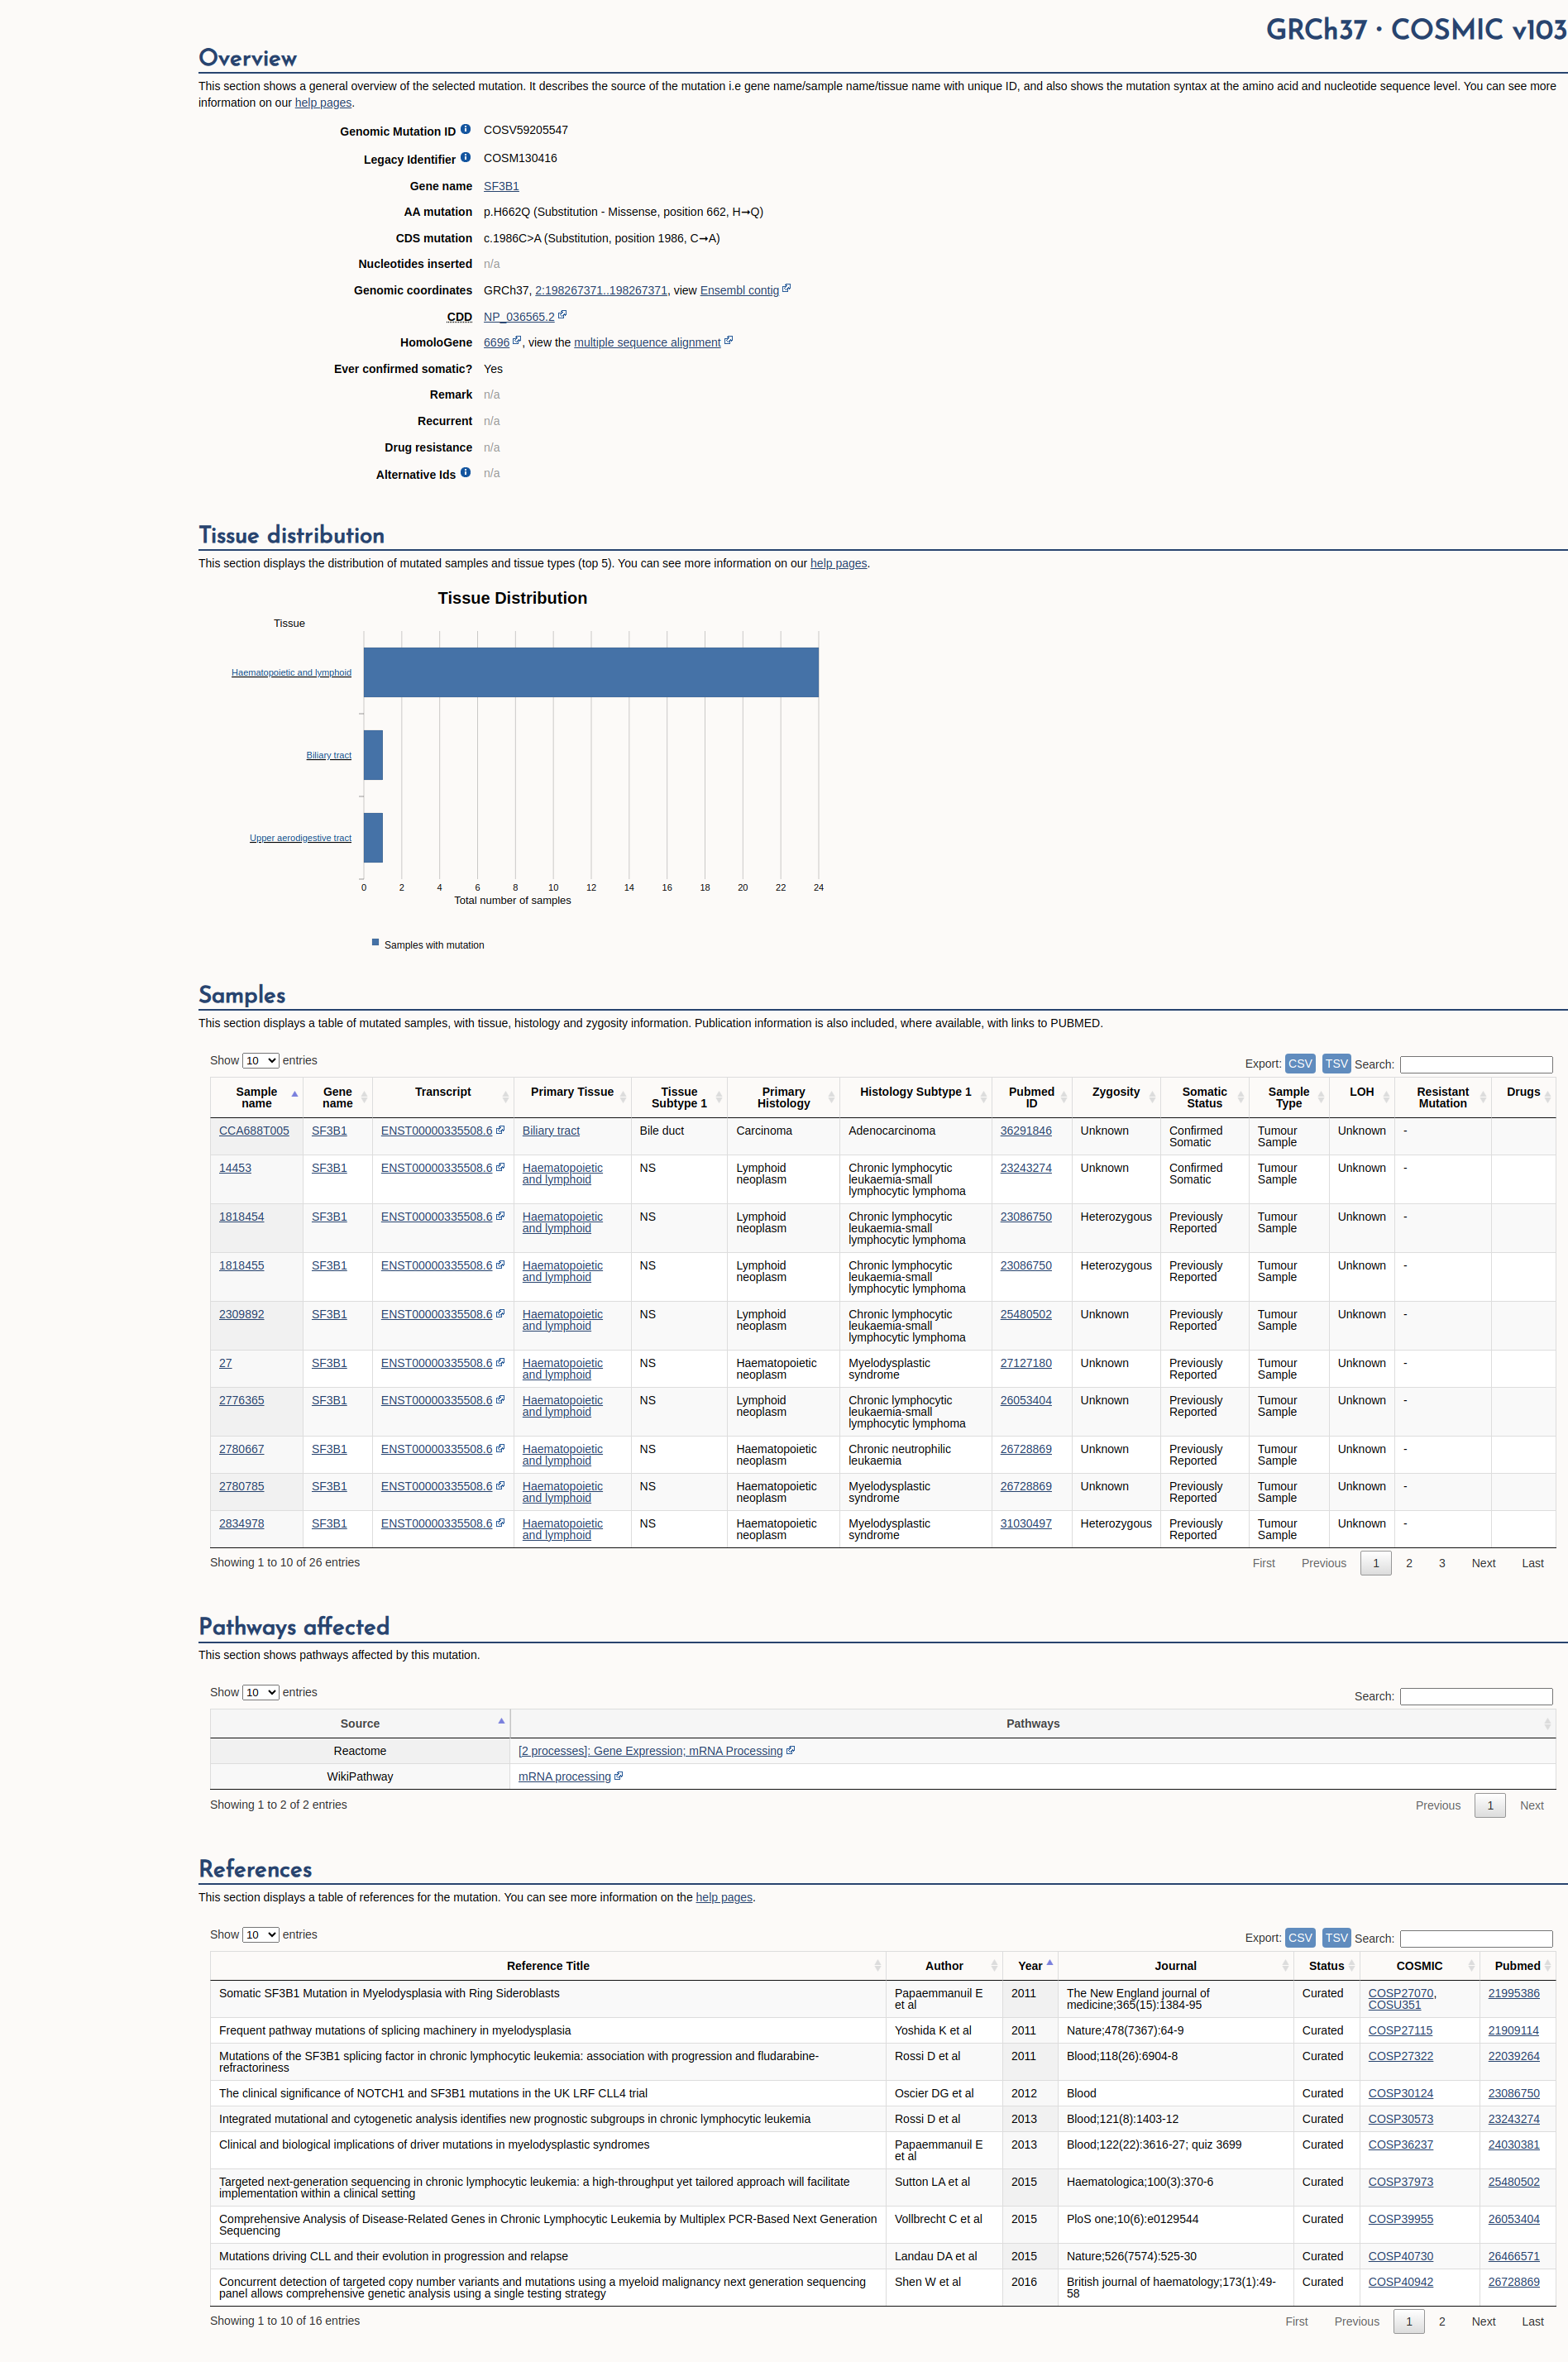The height and width of the screenshot is (2362, 1568).
Task: Click Upper aerodigestive tract chart axis label
Action: tap(300, 838)
